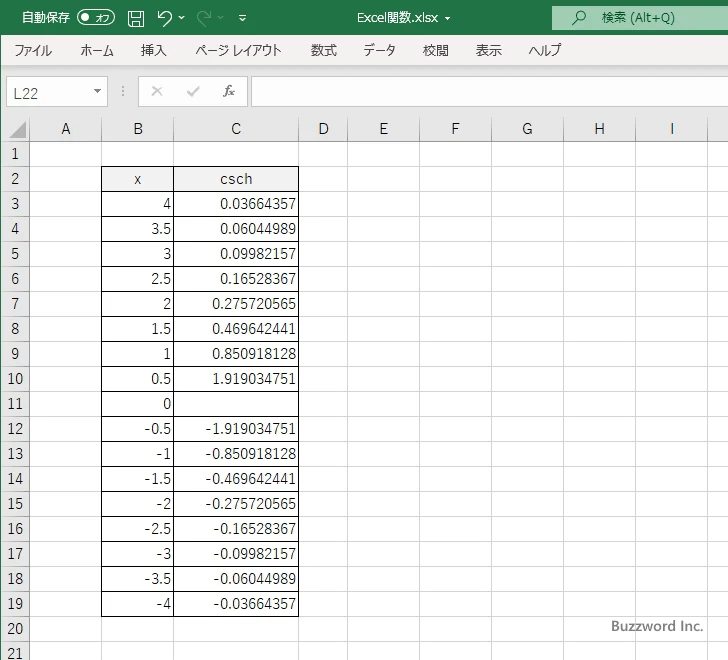Open the データ tab
The image size is (728, 660).
(379, 50)
